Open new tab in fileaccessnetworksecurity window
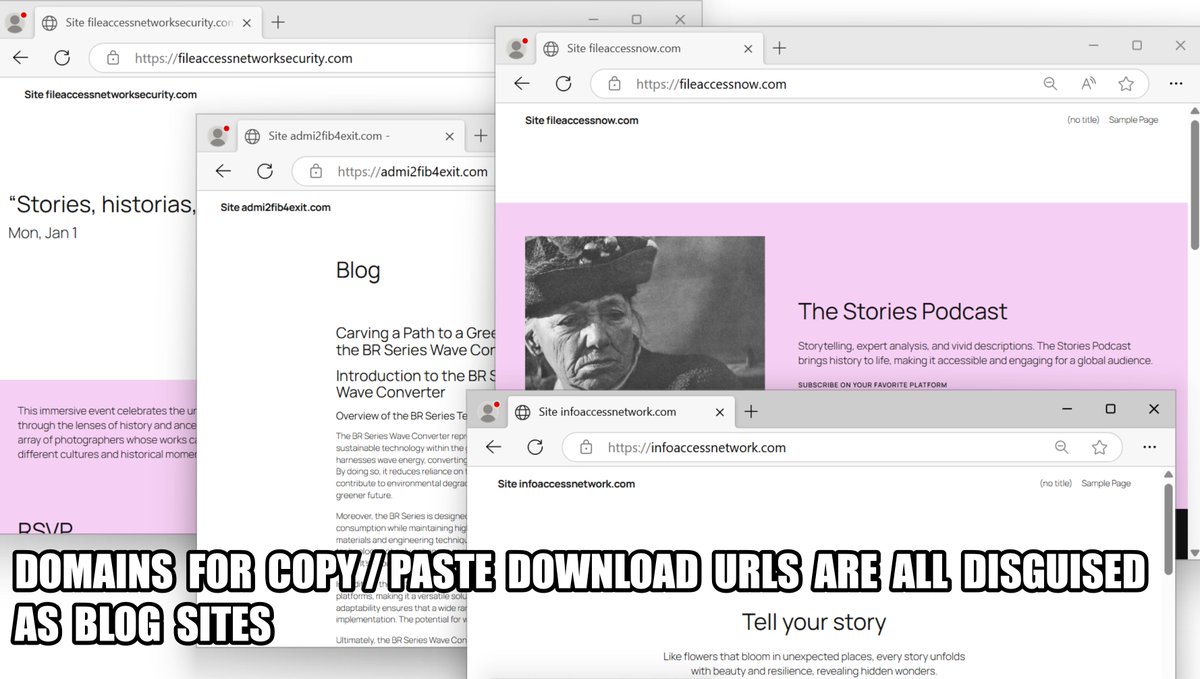Screen dimensions: 1200x679 tap(277, 22)
